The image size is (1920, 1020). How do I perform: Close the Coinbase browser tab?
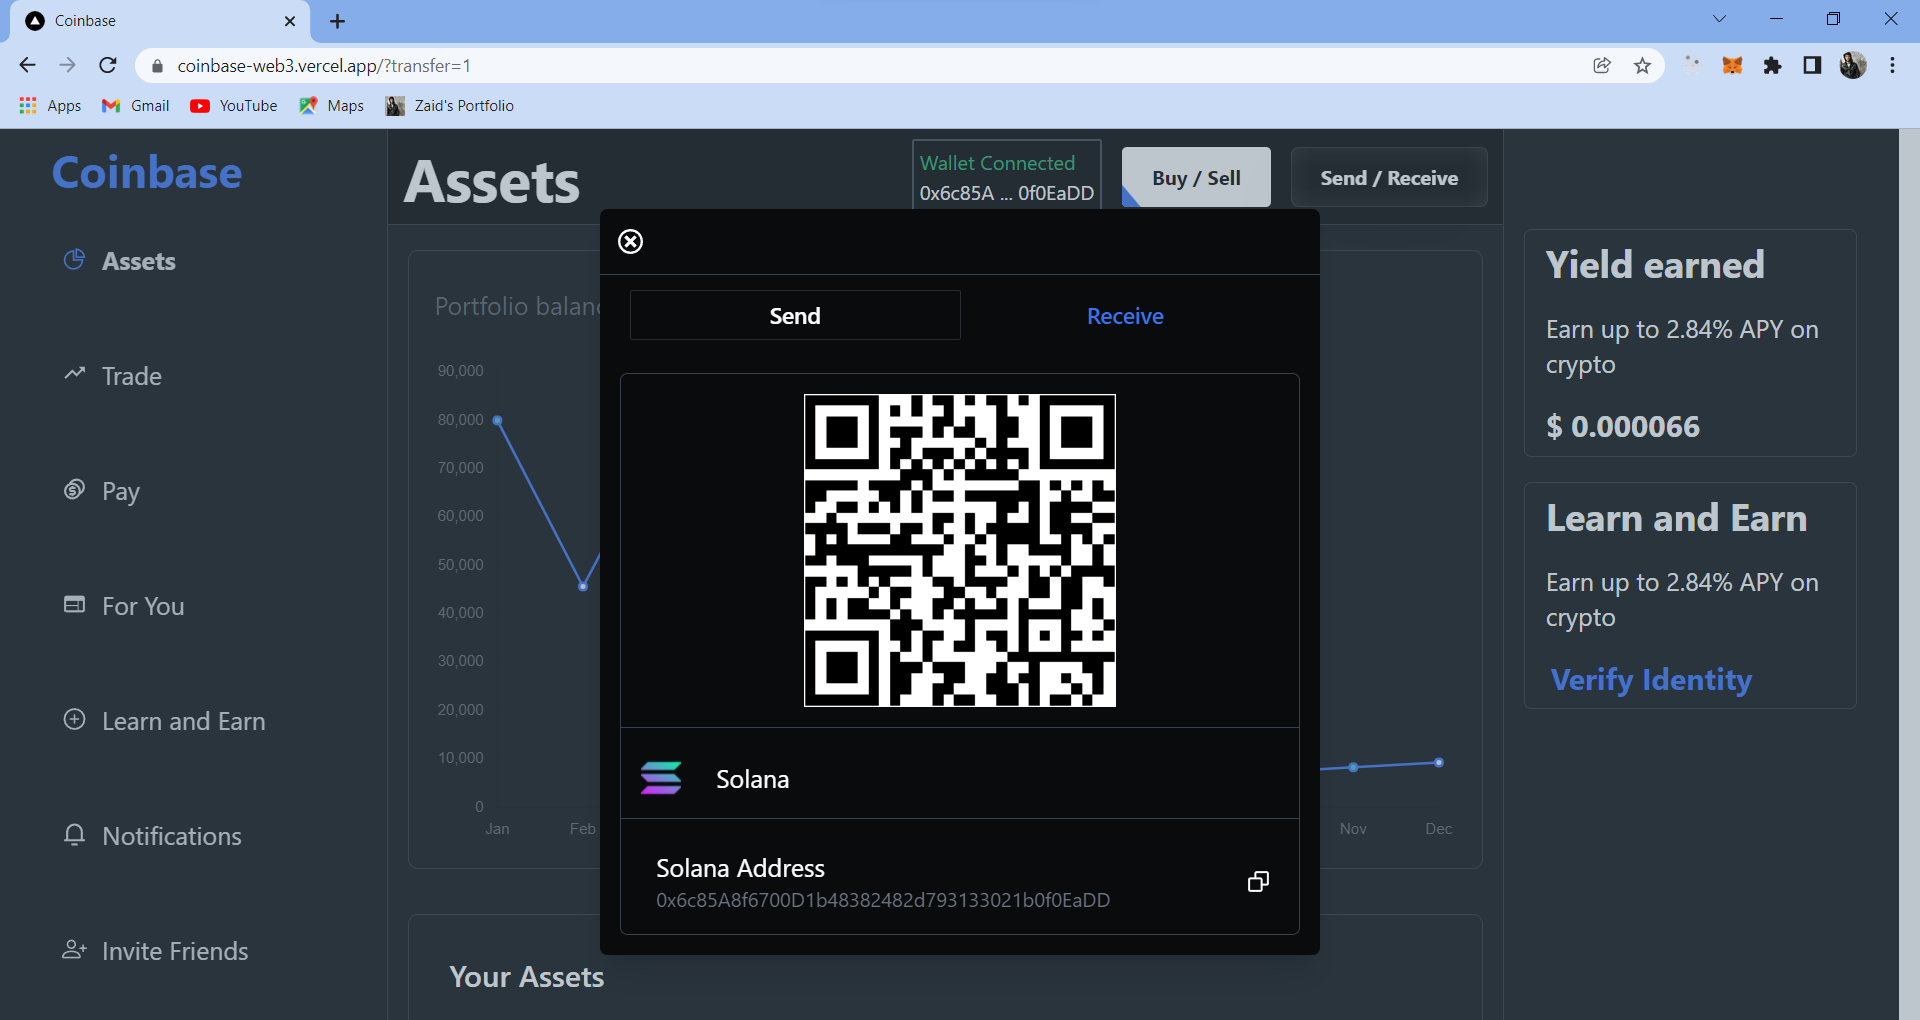(x=290, y=21)
